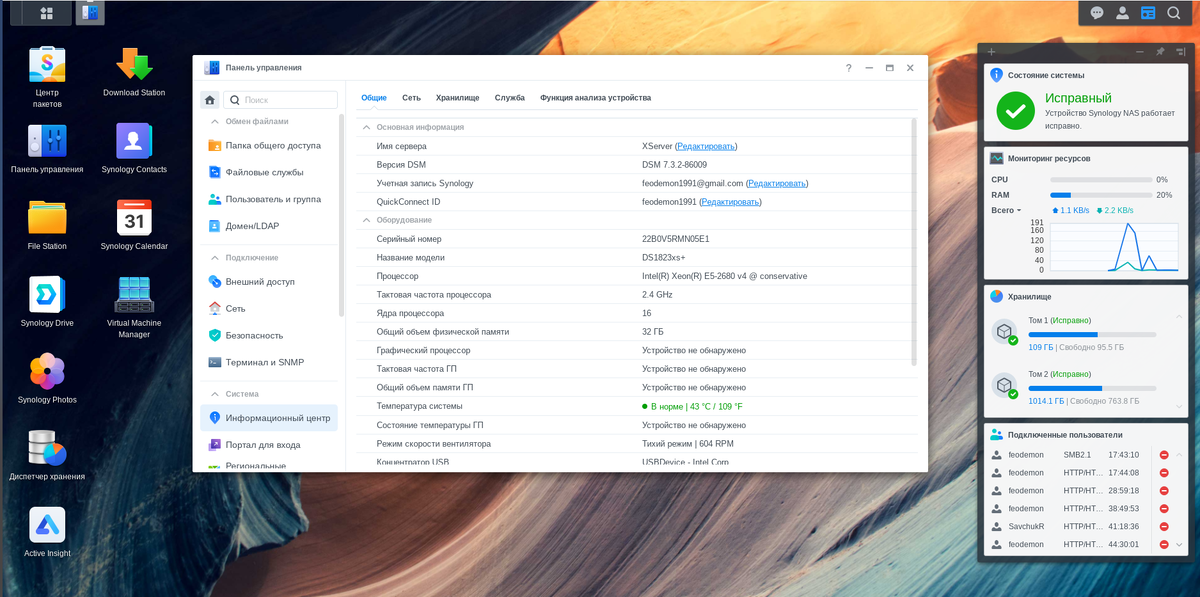Open the Всего network dropdown
Image resolution: width=1200 pixels, height=597 pixels.
tap(1006, 211)
